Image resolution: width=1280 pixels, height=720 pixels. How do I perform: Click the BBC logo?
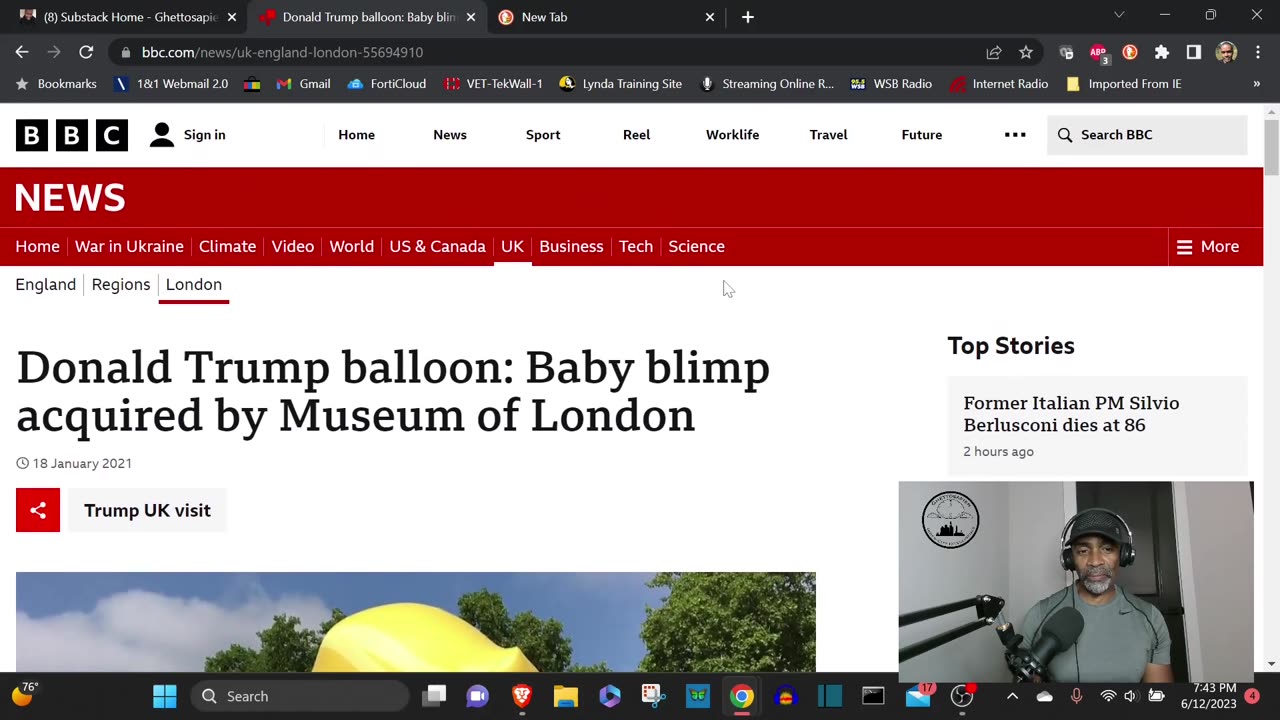click(x=72, y=135)
